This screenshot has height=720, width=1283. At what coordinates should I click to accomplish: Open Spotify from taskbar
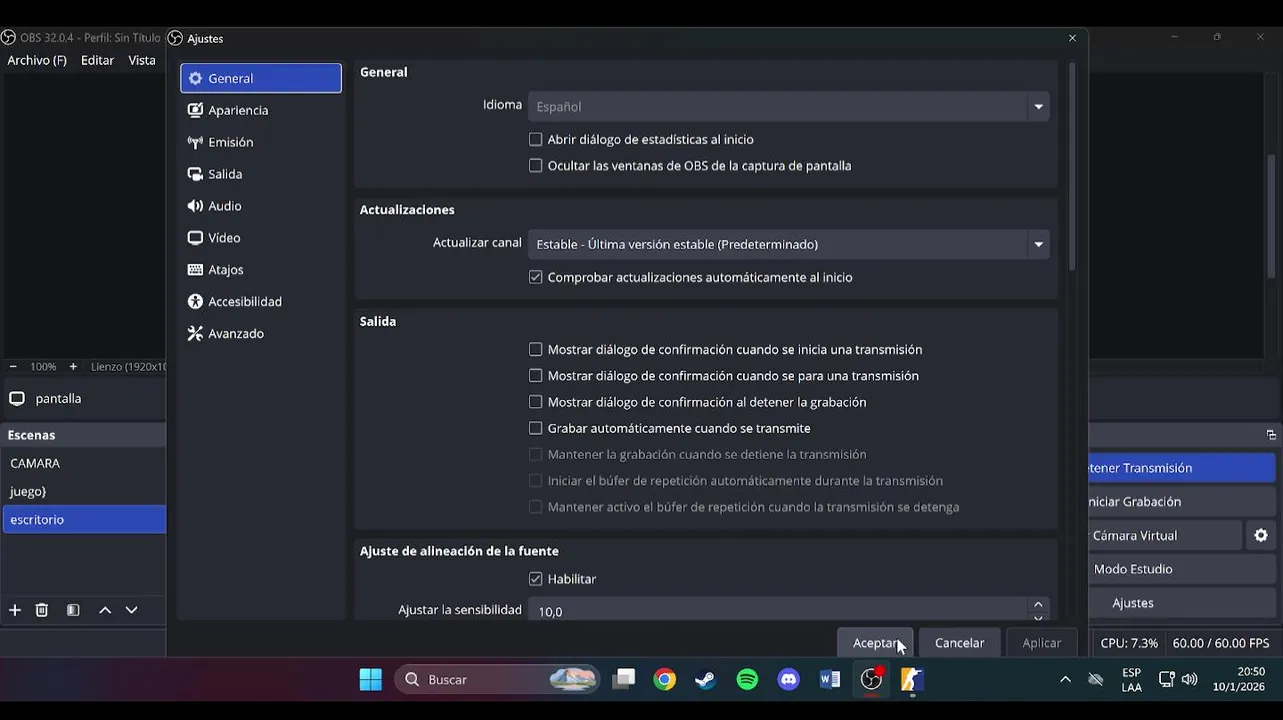747,680
